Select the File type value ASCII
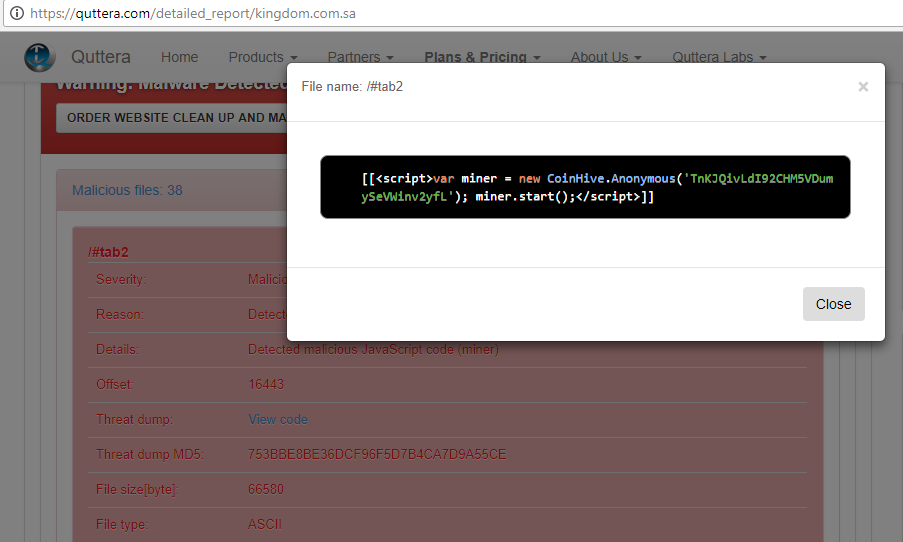 click(265, 524)
